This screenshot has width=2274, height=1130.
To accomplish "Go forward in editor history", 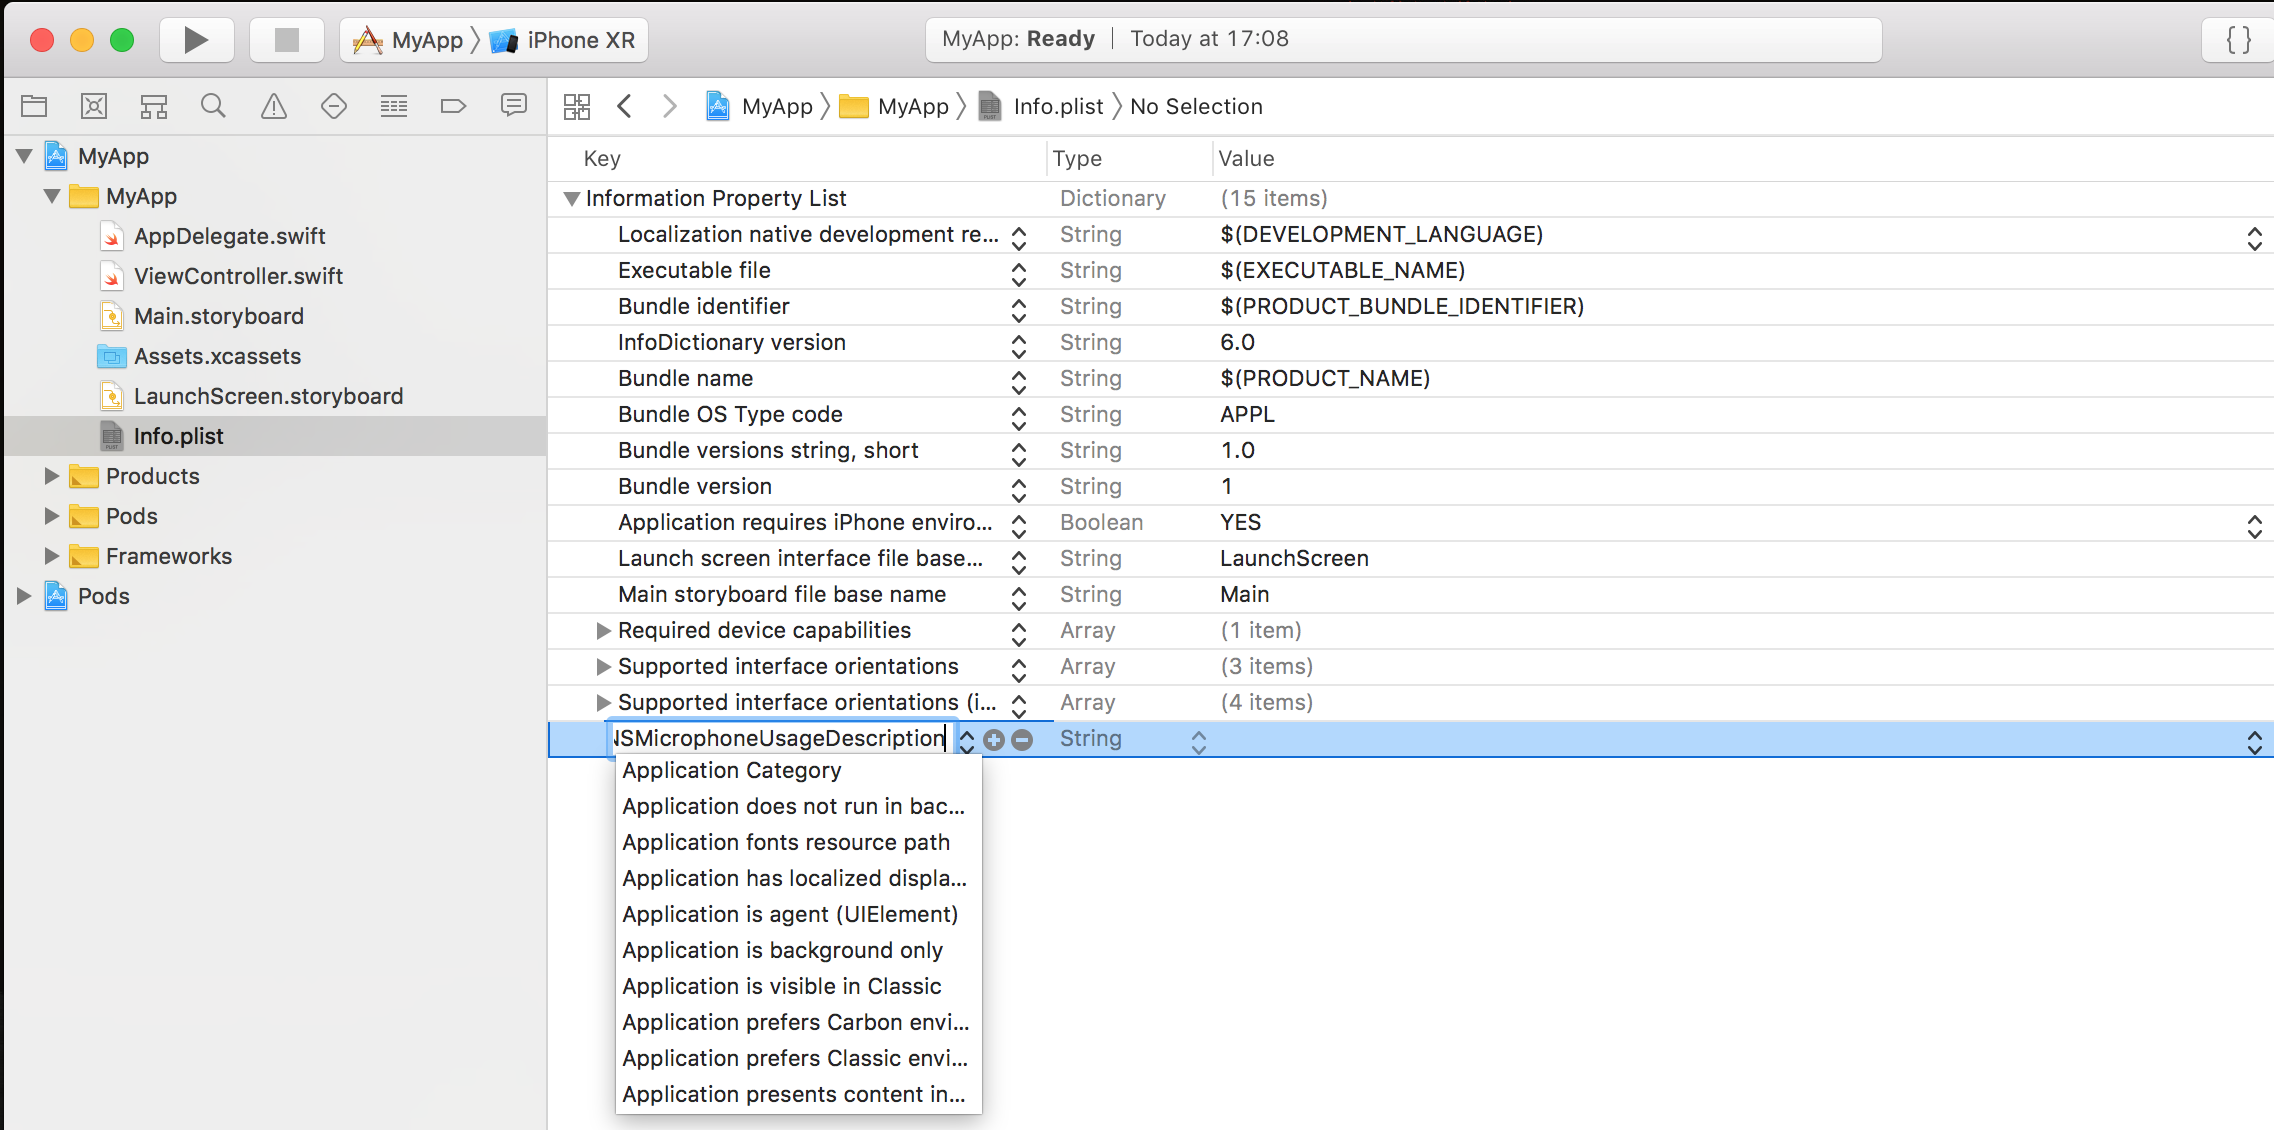I will (670, 106).
